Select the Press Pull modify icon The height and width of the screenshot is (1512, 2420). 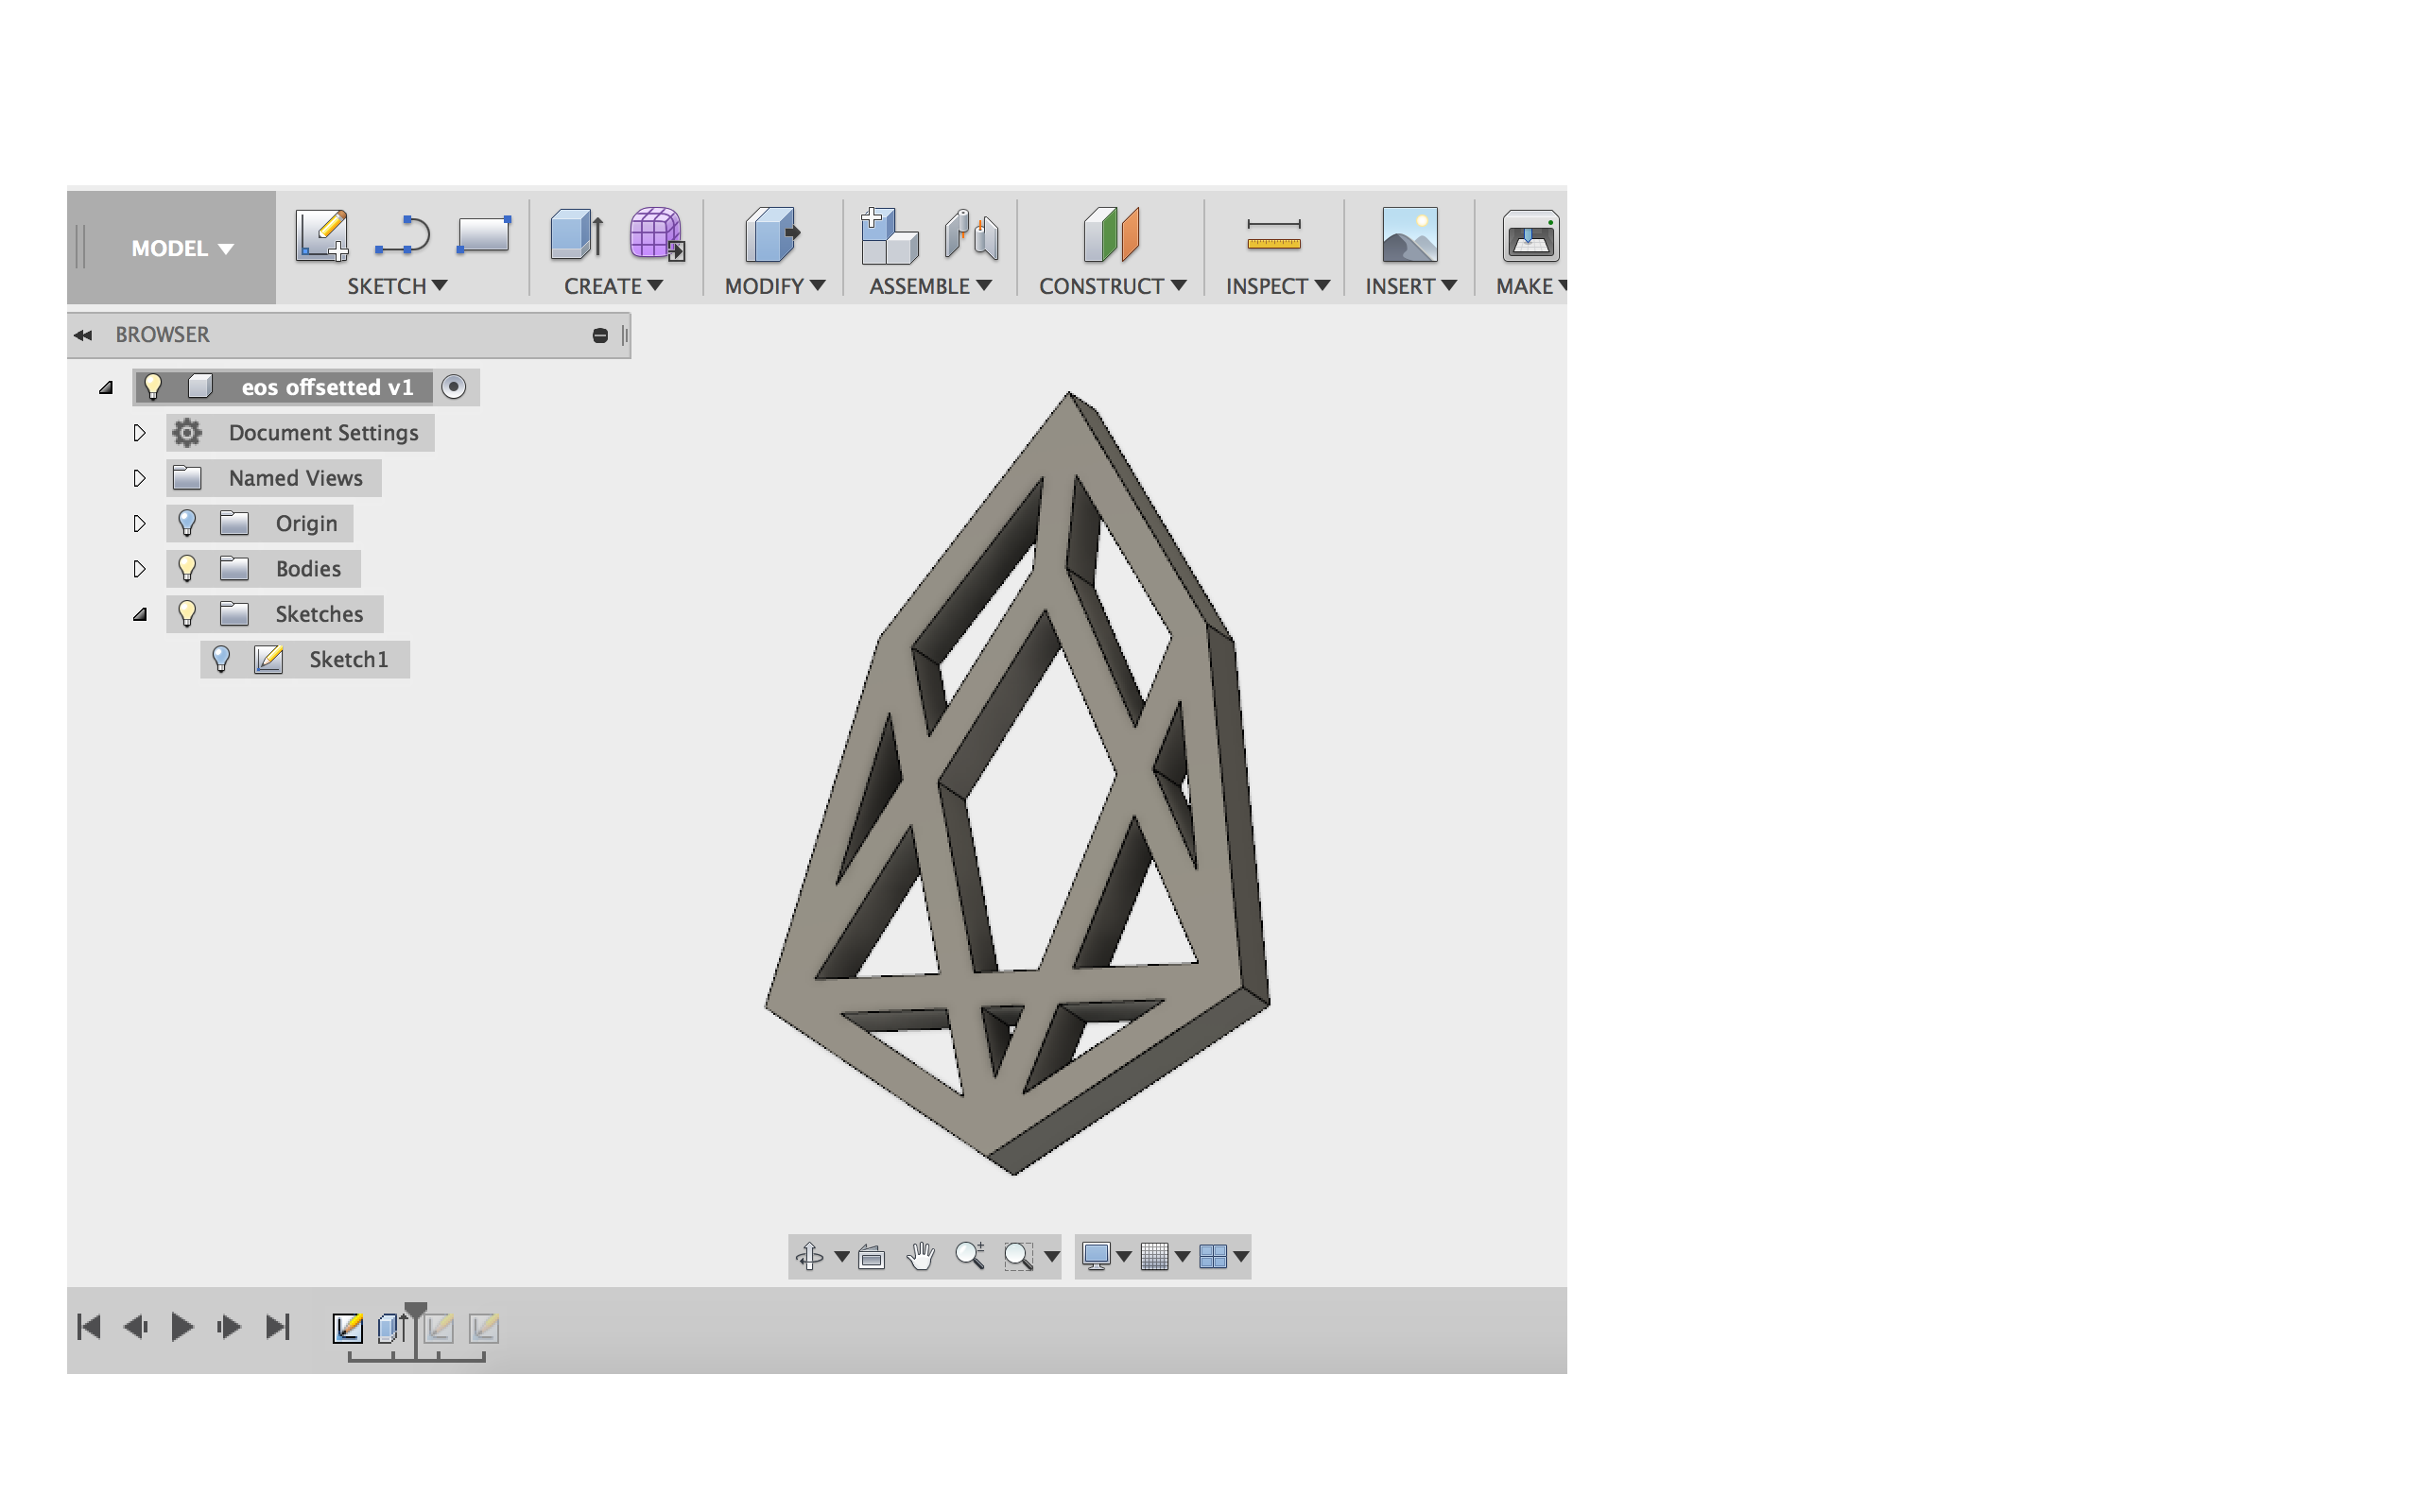[772, 235]
